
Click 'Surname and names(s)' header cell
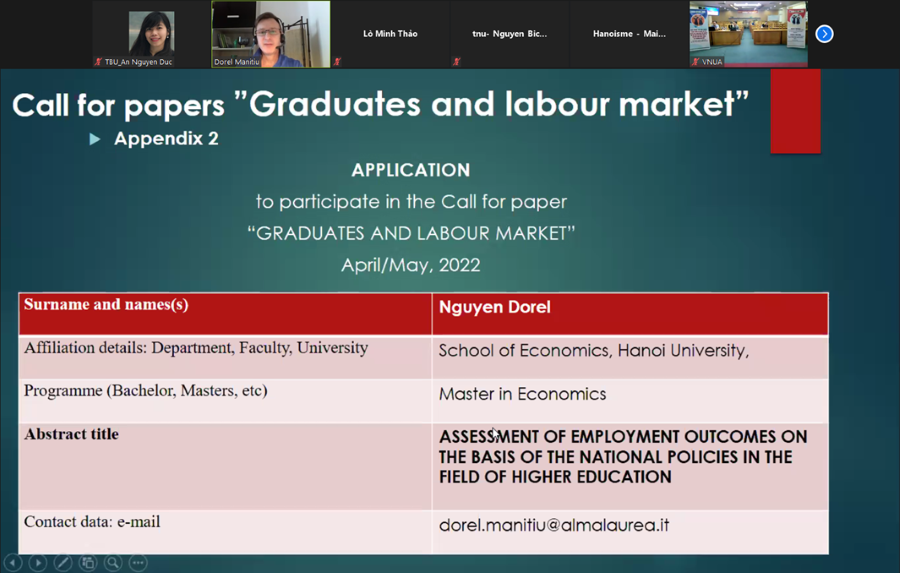(x=225, y=314)
